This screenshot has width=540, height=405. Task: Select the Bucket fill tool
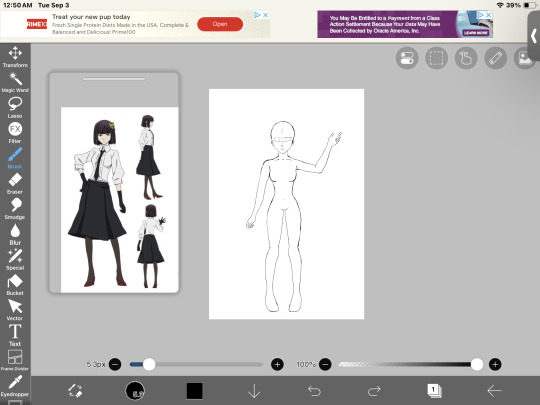click(x=15, y=284)
